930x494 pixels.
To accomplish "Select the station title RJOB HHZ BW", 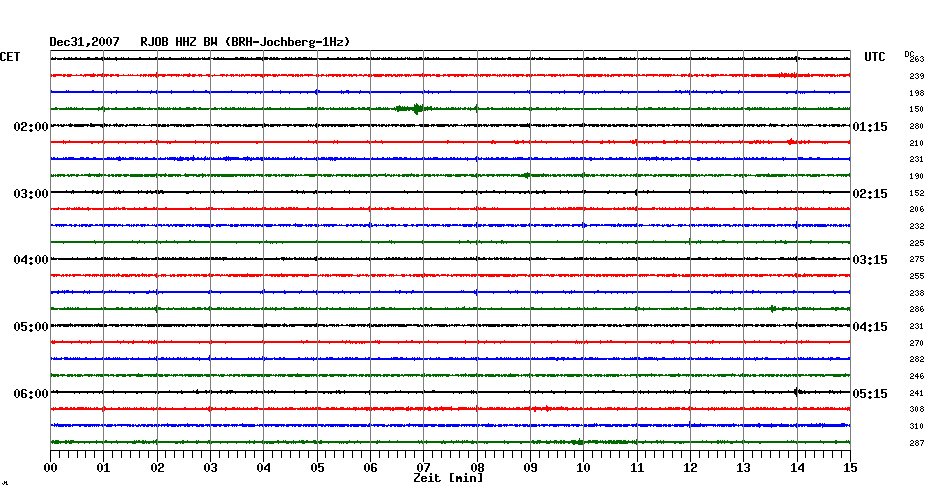I will 179,42.
